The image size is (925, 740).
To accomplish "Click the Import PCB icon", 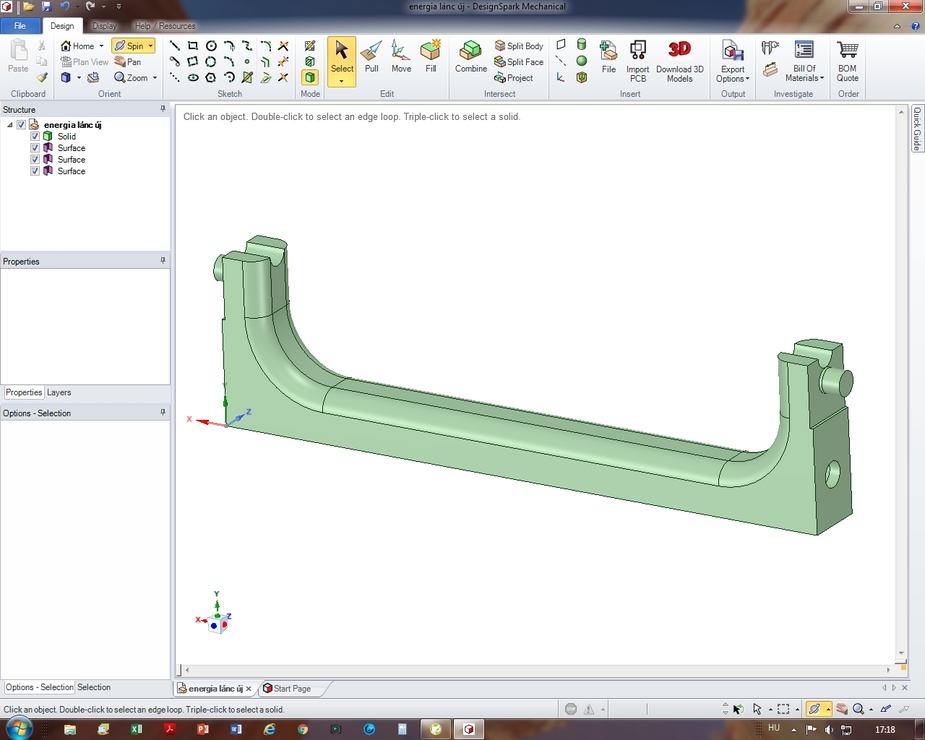I will click(x=638, y=60).
